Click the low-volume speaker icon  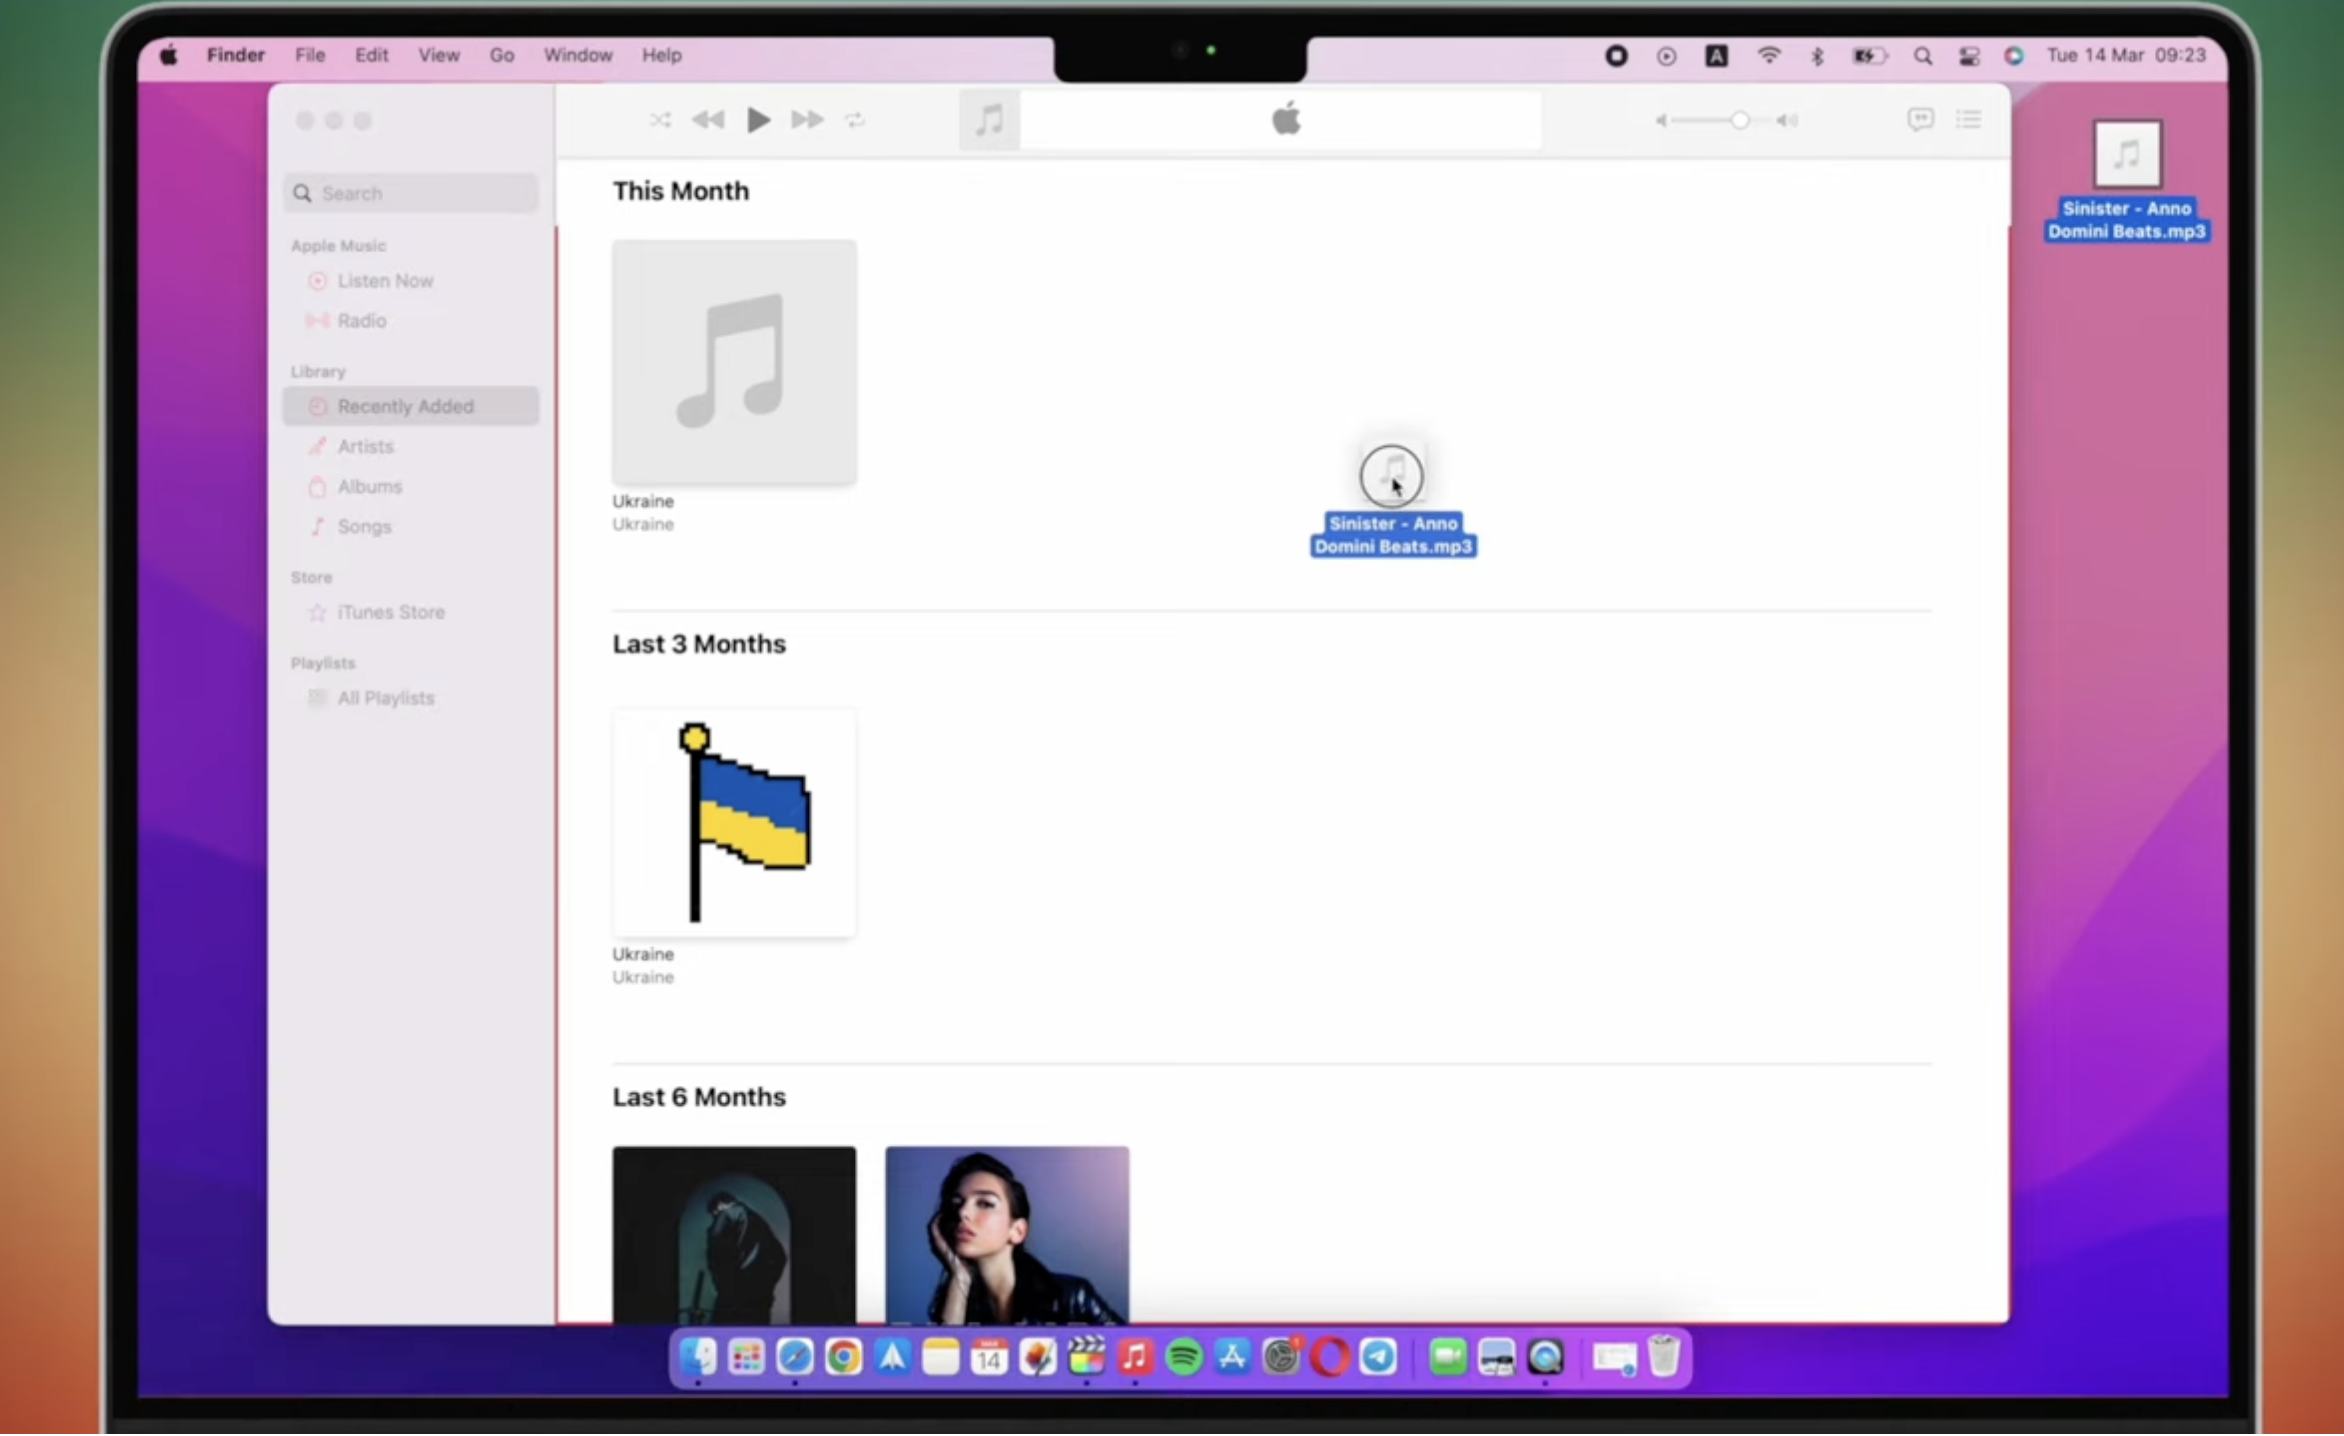coord(1661,120)
